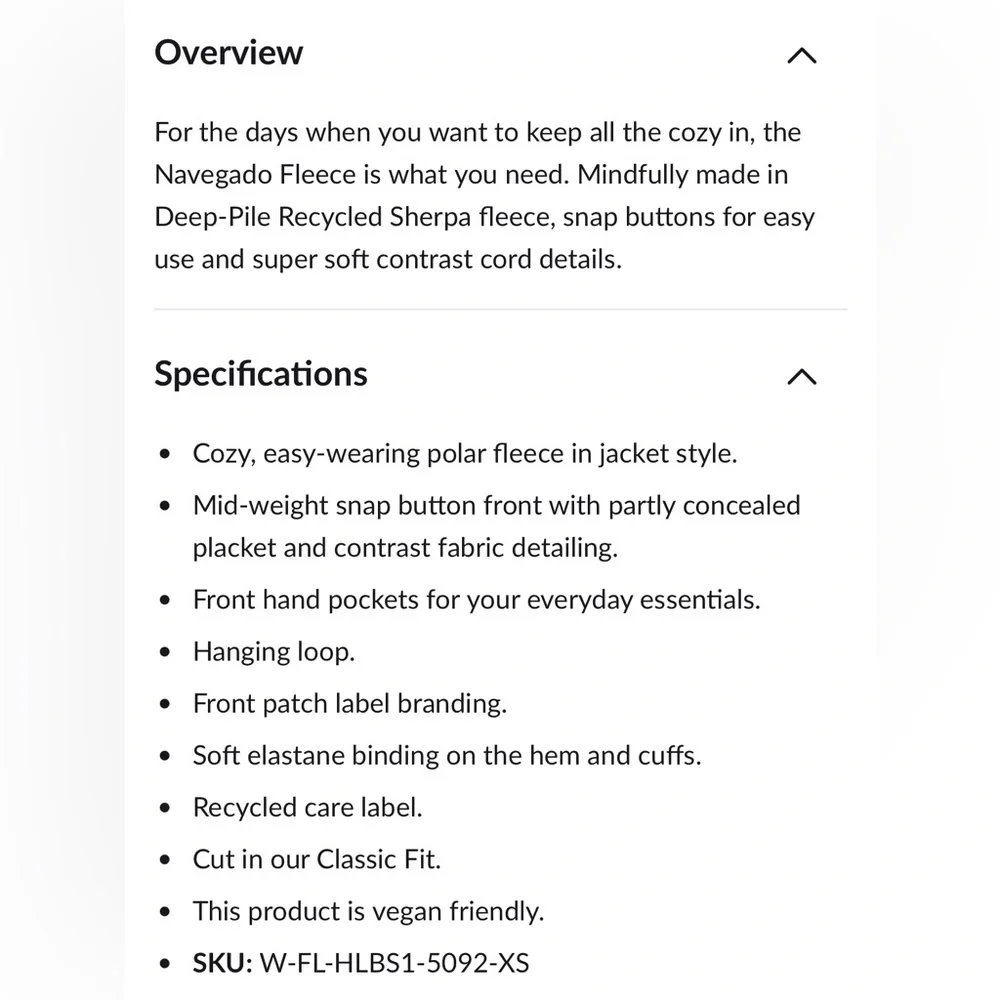The height and width of the screenshot is (1000, 1000).
Task: Collapse the Overview section chevron
Action: click(x=802, y=56)
